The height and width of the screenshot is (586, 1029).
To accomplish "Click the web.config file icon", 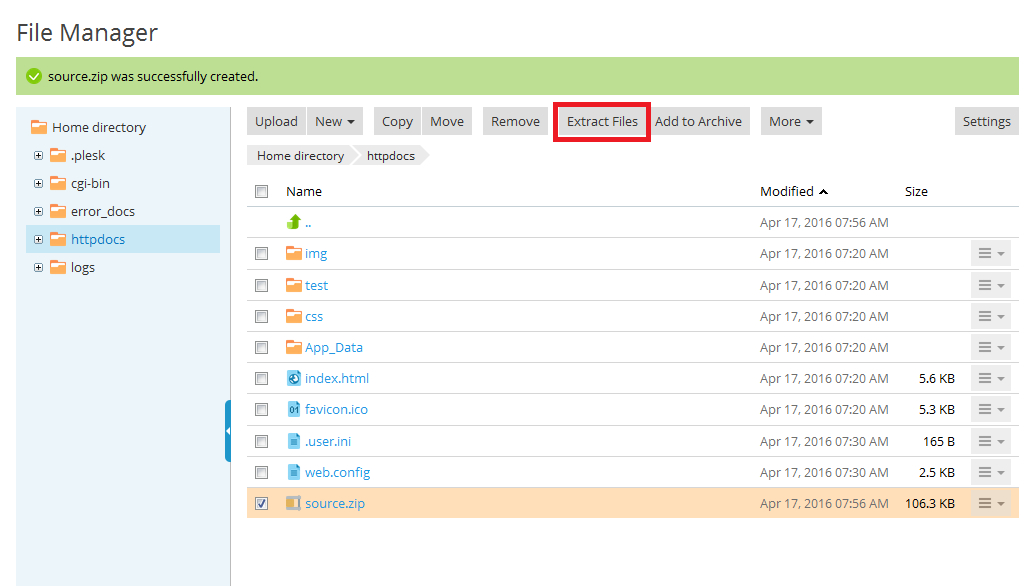I will 294,472.
